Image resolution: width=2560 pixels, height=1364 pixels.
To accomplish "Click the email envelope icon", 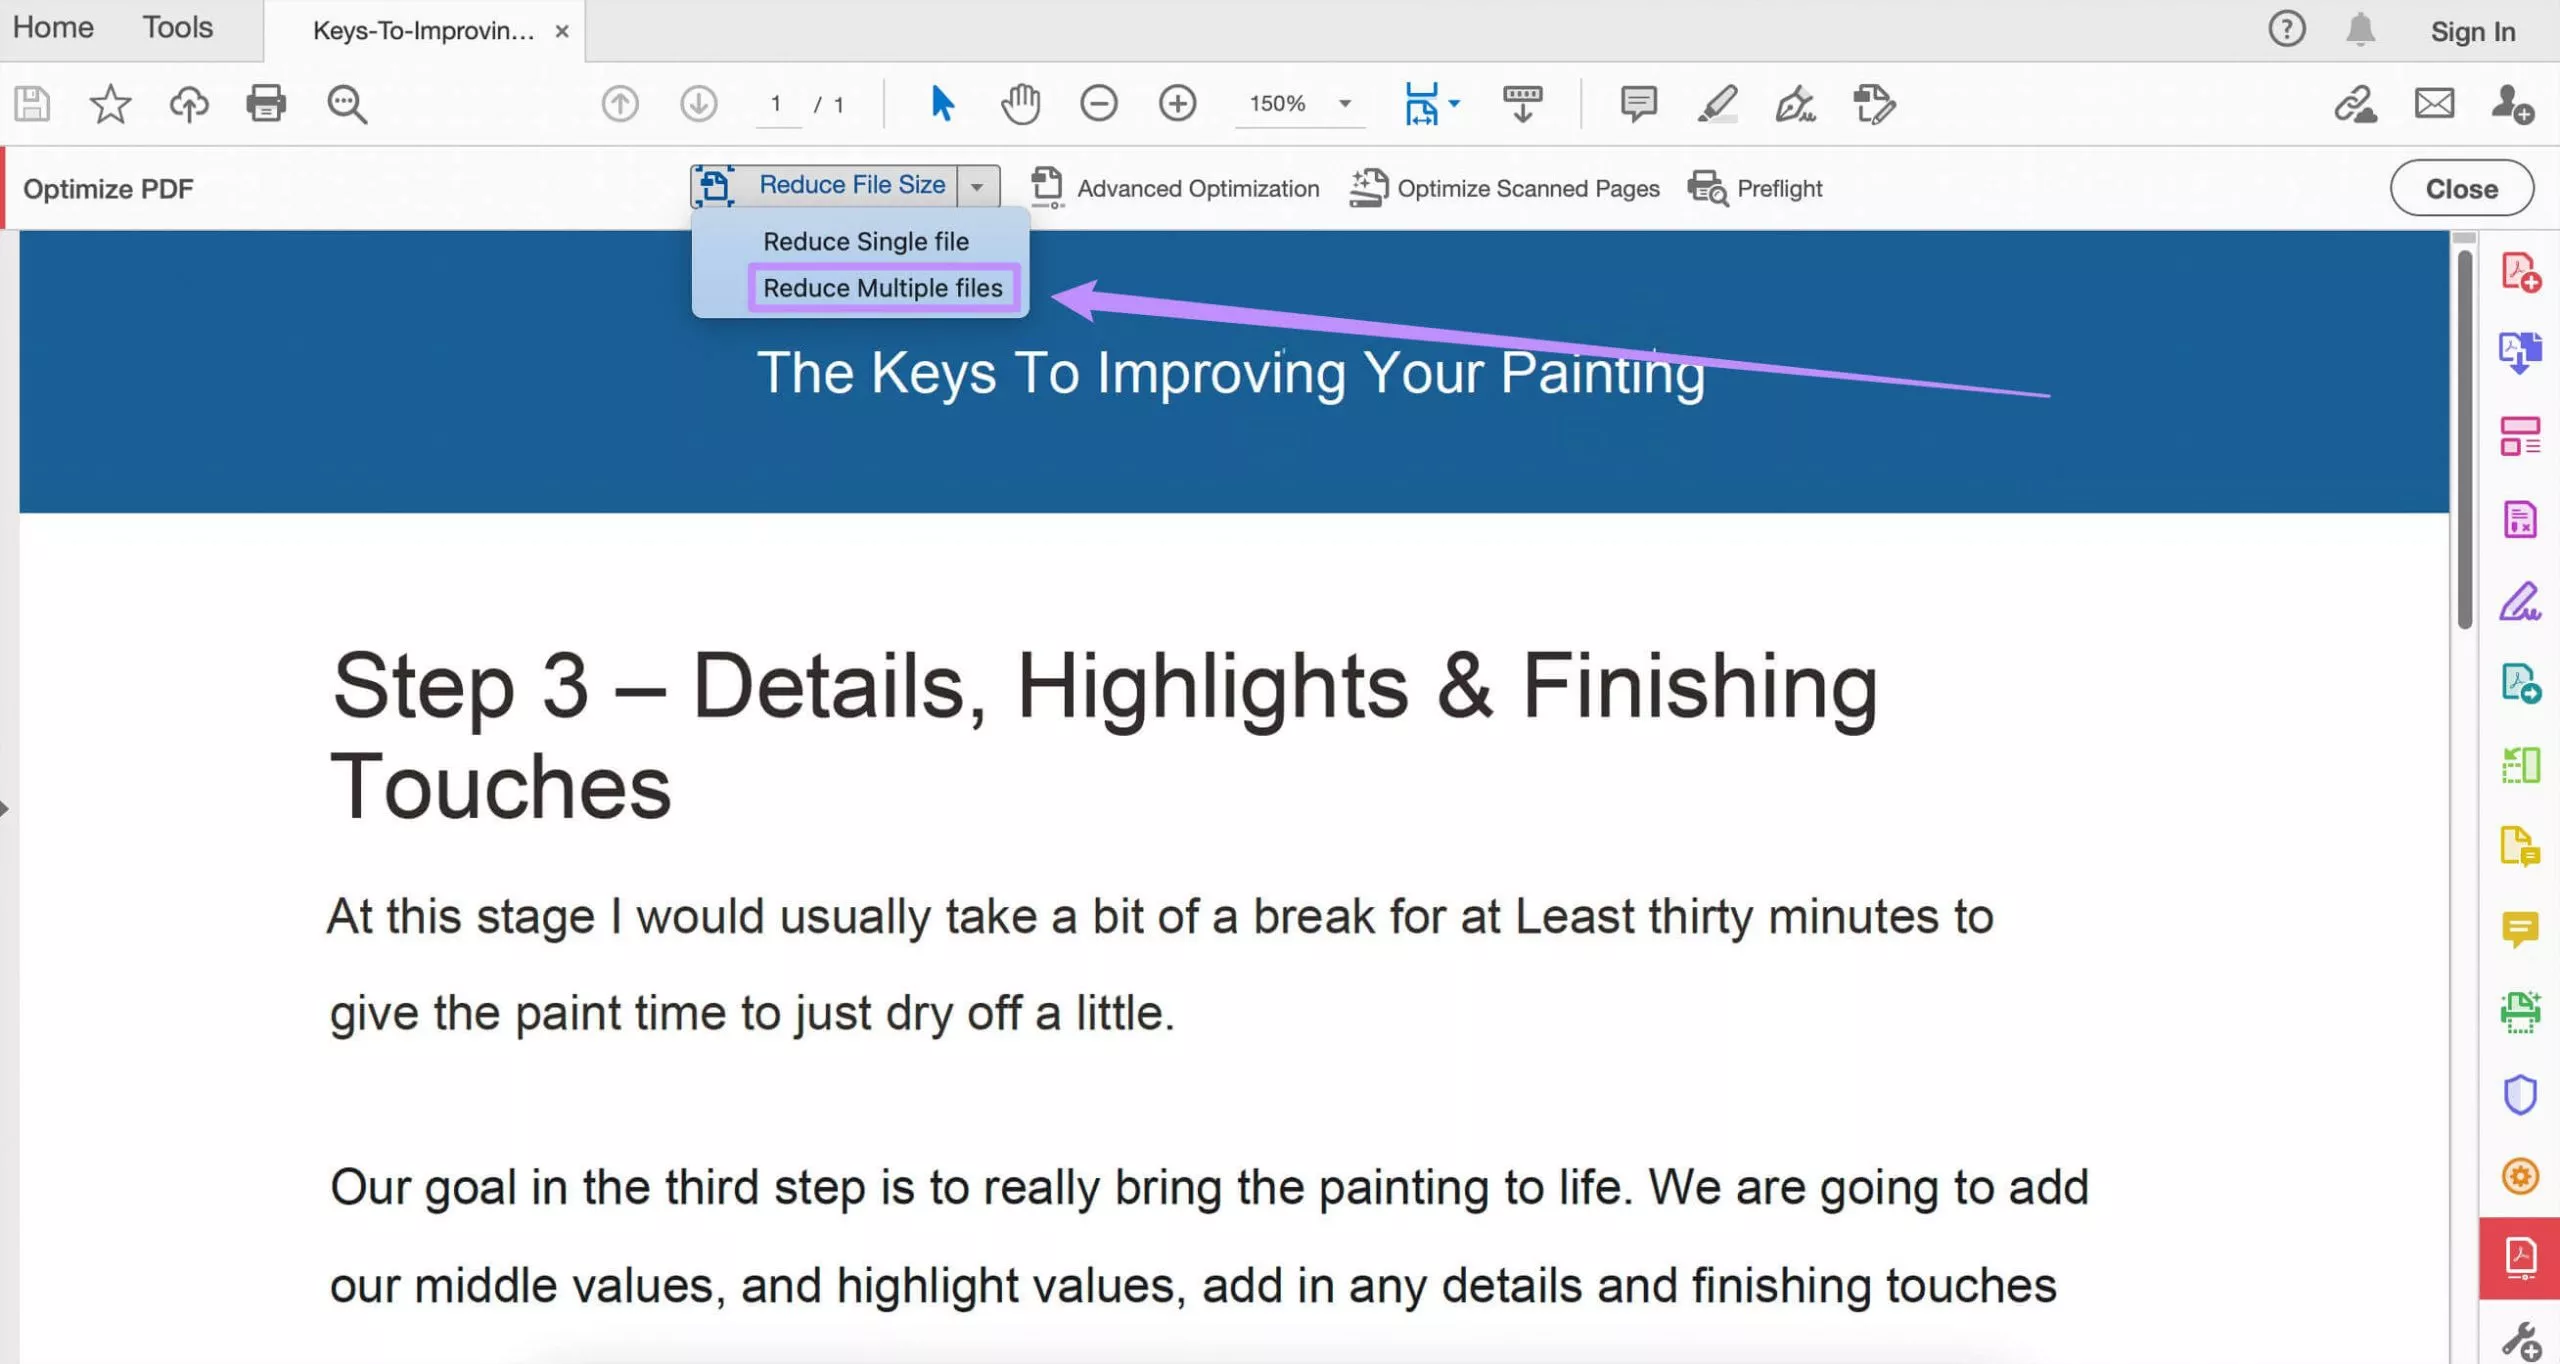I will click(x=2434, y=103).
